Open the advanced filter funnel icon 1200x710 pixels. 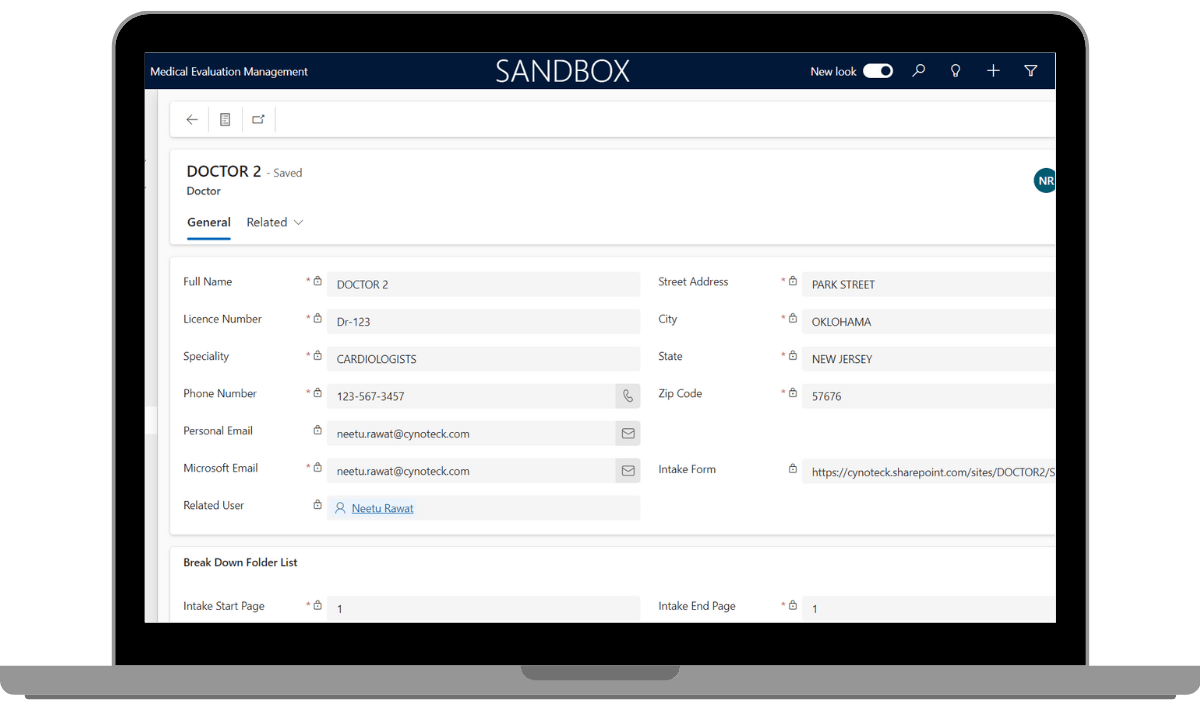click(x=1031, y=71)
